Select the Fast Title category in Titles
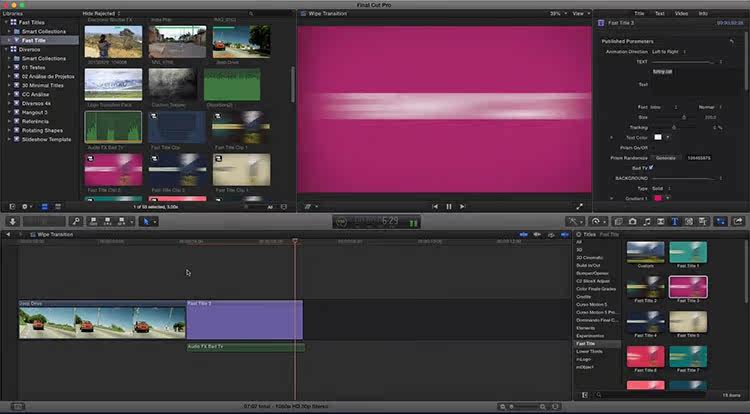Viewport: 750px width, 414px height. 585,344
